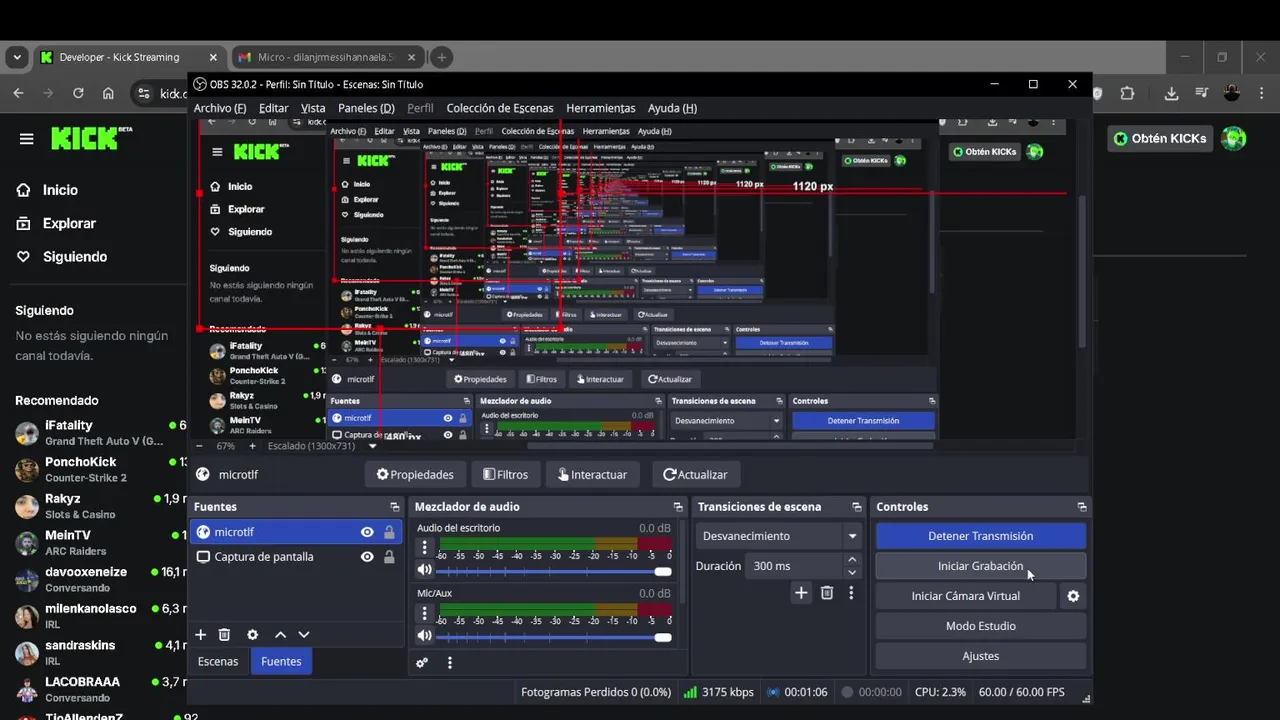Decrease transition duration stepper
Image resolution: width=1280 pixels, height=720 pixels.
[852, 572]
